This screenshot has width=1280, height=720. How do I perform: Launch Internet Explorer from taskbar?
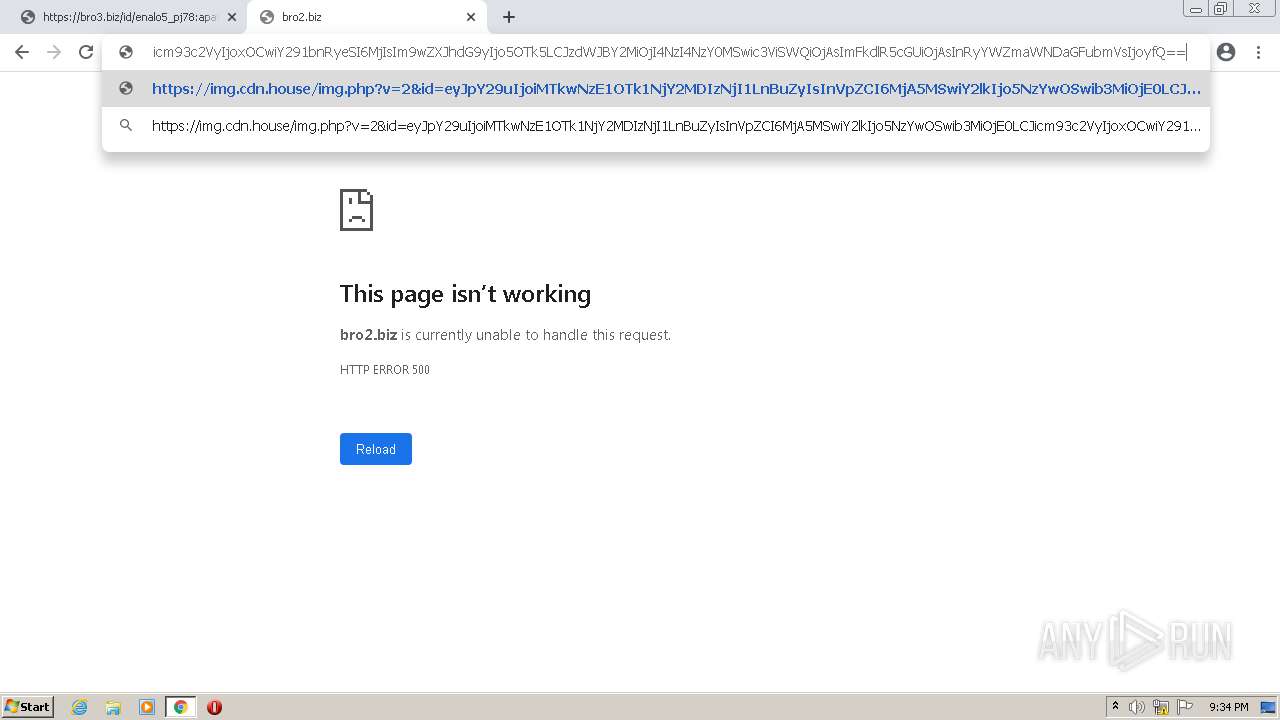(x=80, y=707)
